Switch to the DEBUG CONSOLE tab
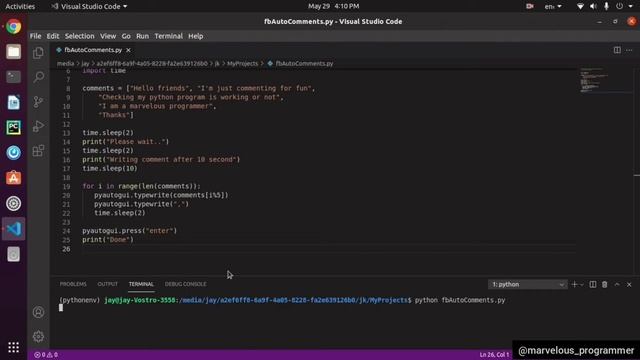 tap(186, 284)
